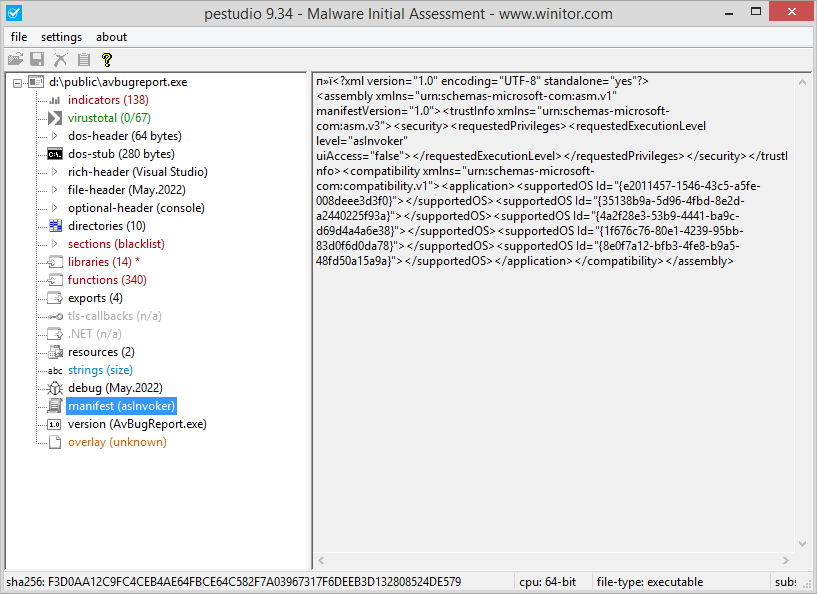Click the libraries icon

tap(55, 262)
